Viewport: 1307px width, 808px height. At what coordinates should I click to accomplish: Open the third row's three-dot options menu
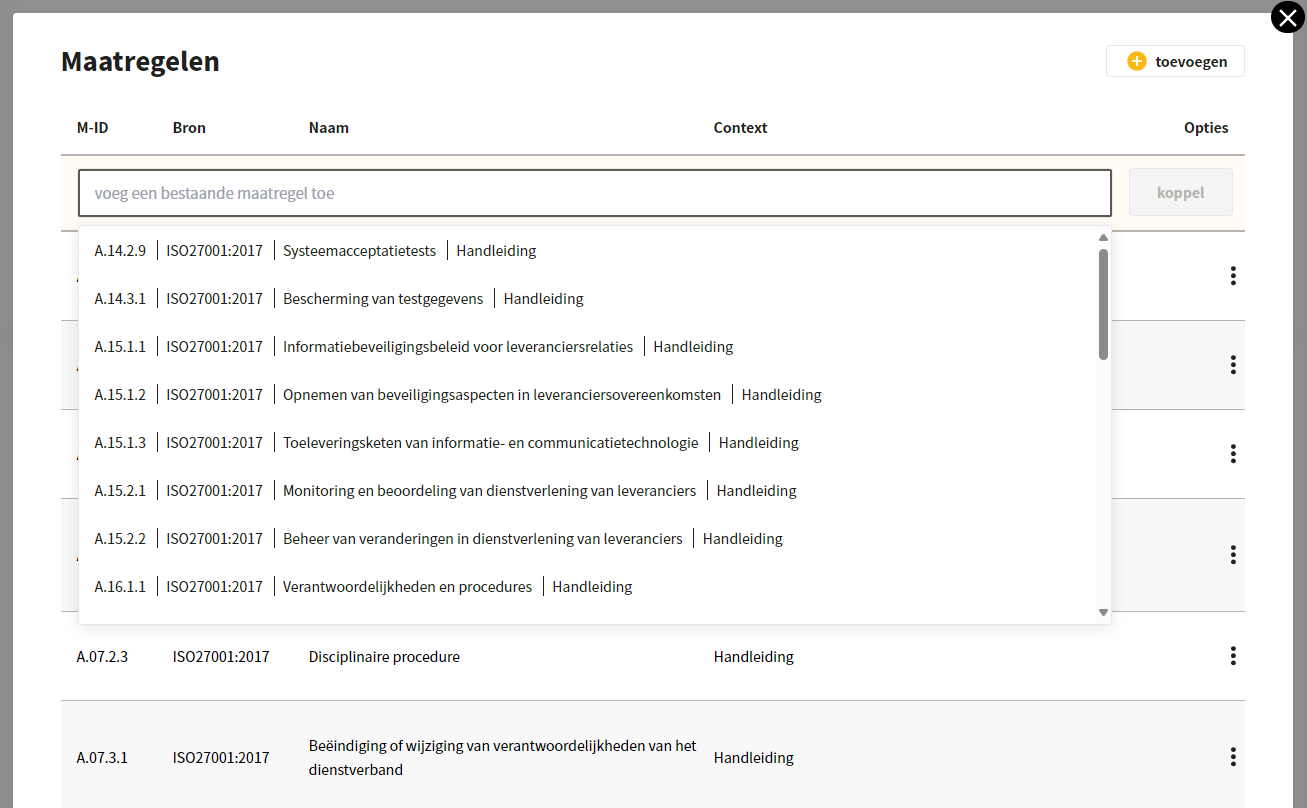tap(1233, 454)
